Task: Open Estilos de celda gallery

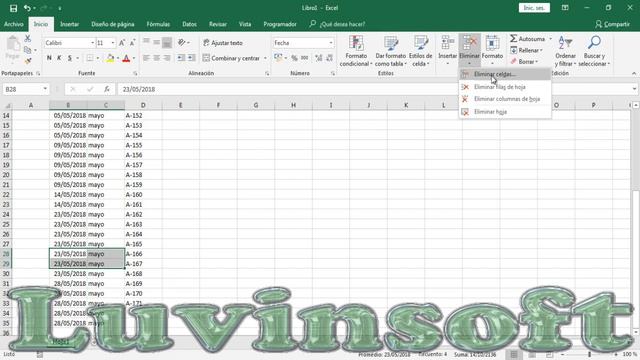Action: click(420, 51)
